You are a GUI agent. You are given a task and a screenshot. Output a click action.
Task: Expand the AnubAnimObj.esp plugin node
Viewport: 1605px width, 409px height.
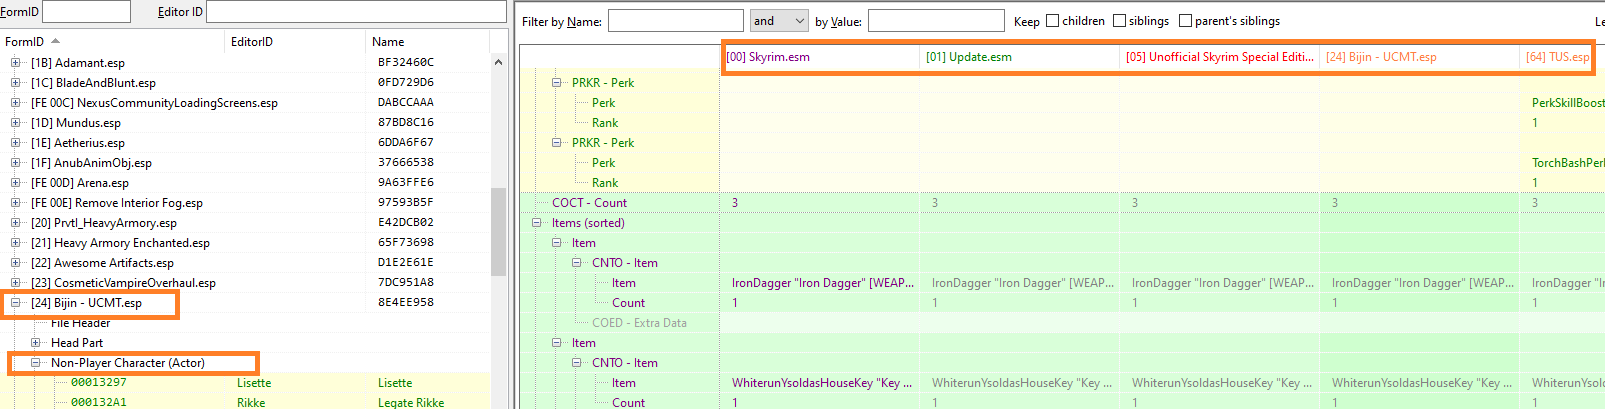point(15,163)
